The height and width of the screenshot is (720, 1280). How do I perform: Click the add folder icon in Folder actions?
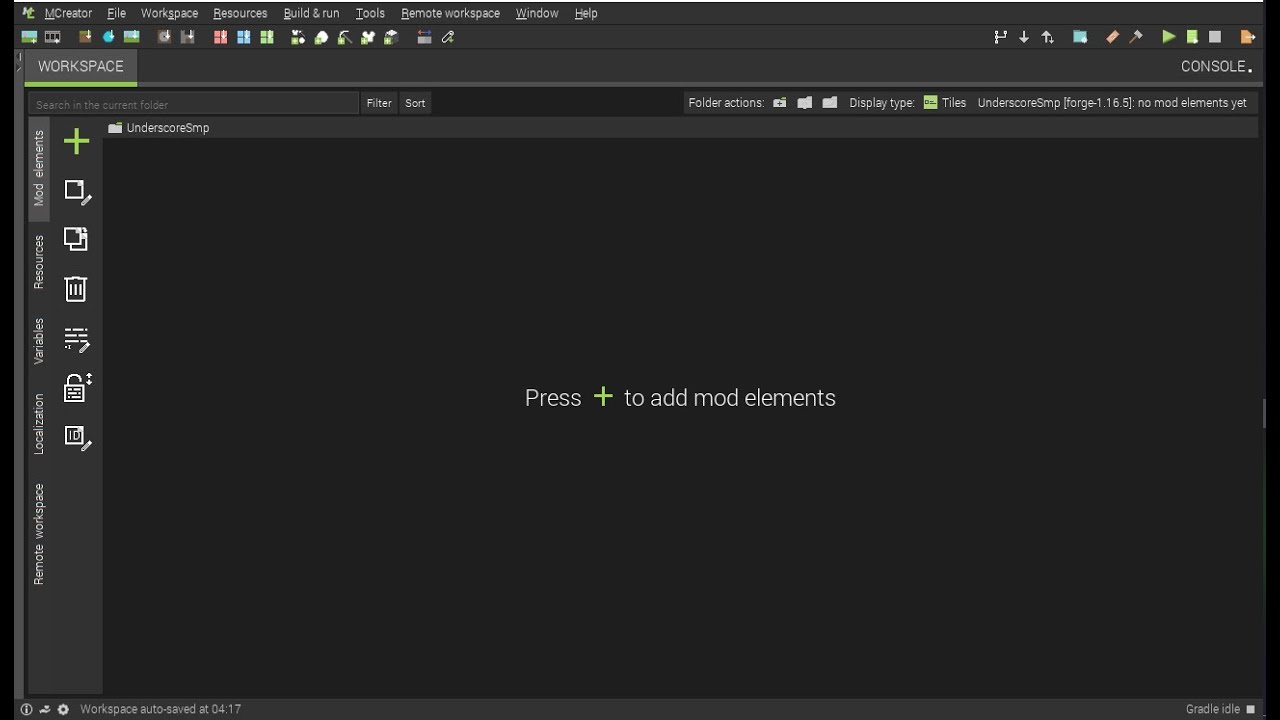click(780, 102)
